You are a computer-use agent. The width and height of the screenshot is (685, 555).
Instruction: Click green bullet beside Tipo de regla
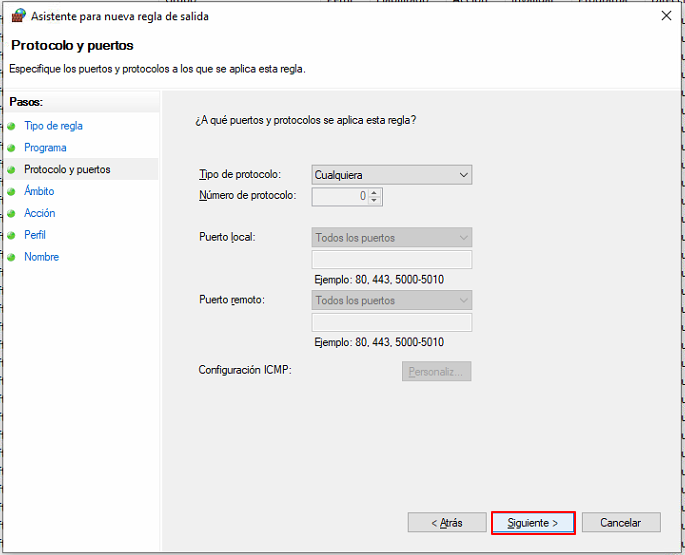coord(11,126)
